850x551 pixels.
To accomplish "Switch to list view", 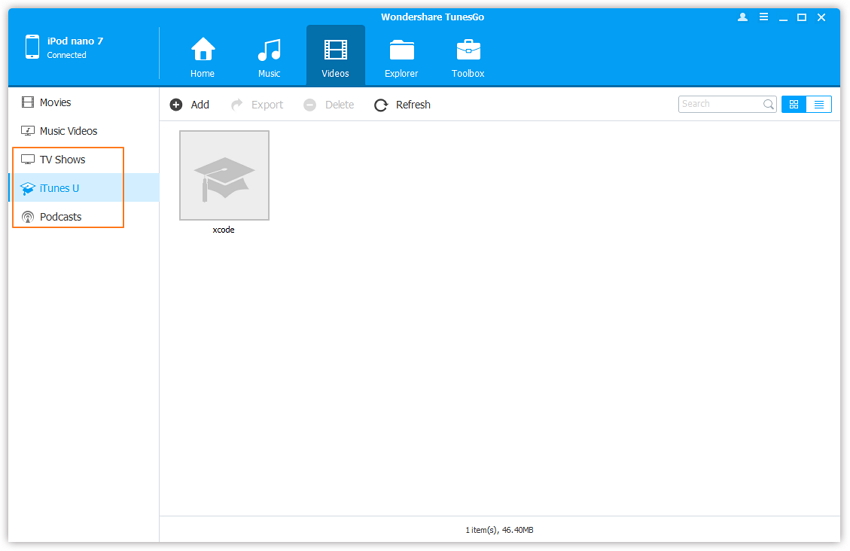I will (819, 104).
